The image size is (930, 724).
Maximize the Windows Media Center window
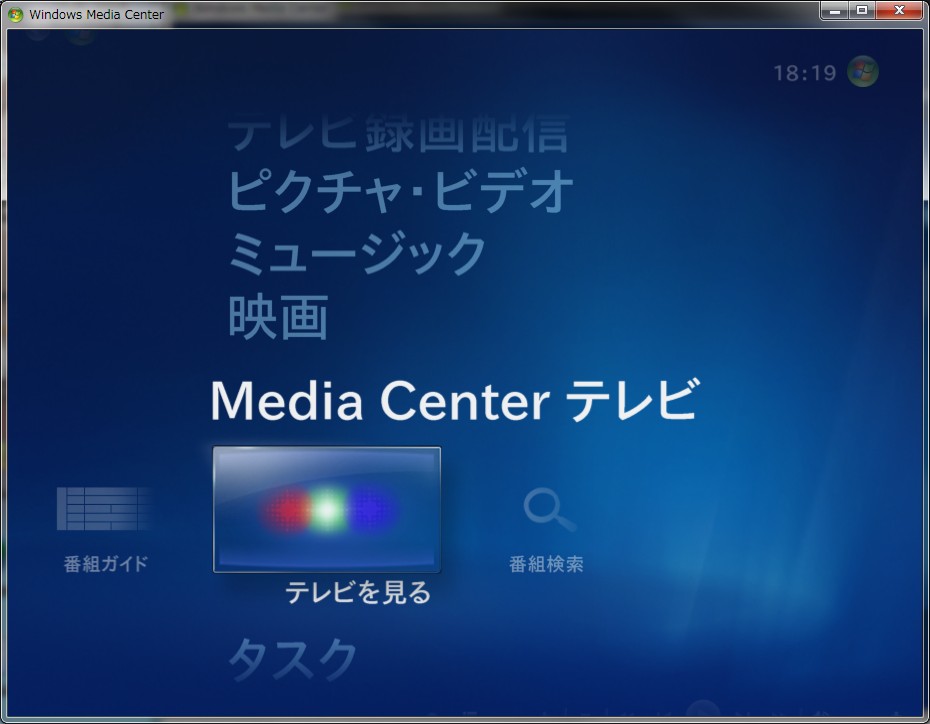coord(862,11)
